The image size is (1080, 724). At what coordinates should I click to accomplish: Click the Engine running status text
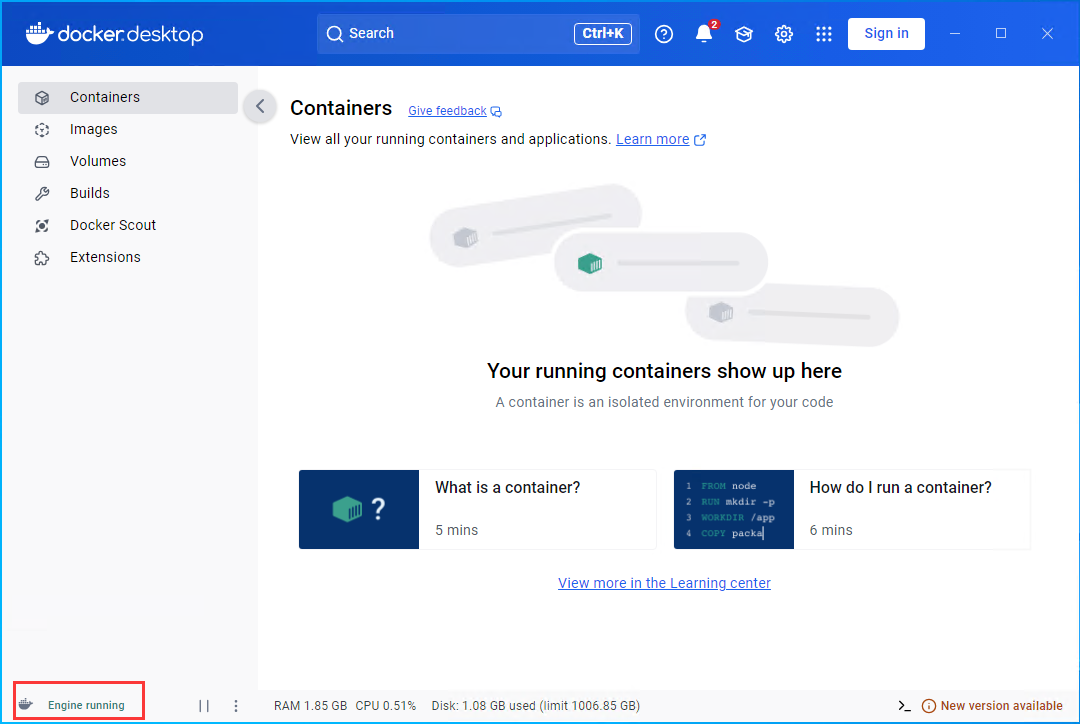pyautogui.click(x=86, y=705)
